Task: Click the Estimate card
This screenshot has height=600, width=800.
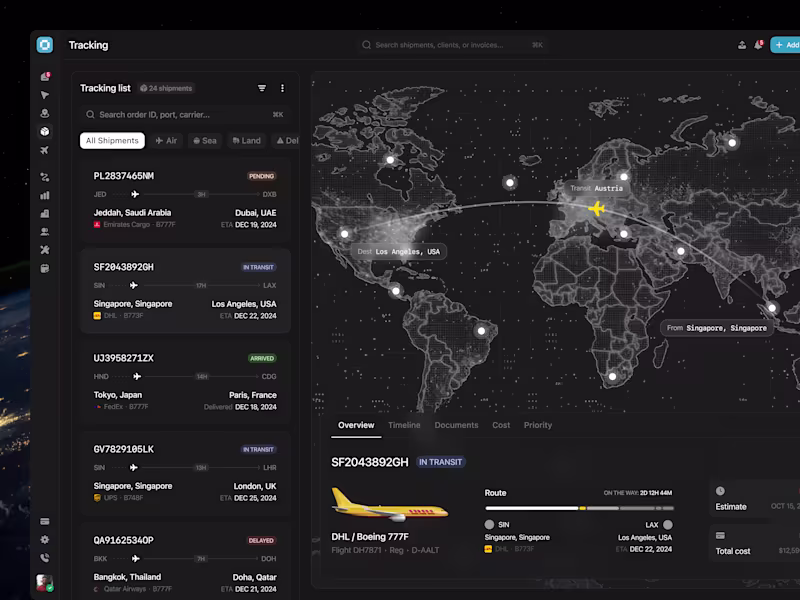Action: [x=755, y=498]
